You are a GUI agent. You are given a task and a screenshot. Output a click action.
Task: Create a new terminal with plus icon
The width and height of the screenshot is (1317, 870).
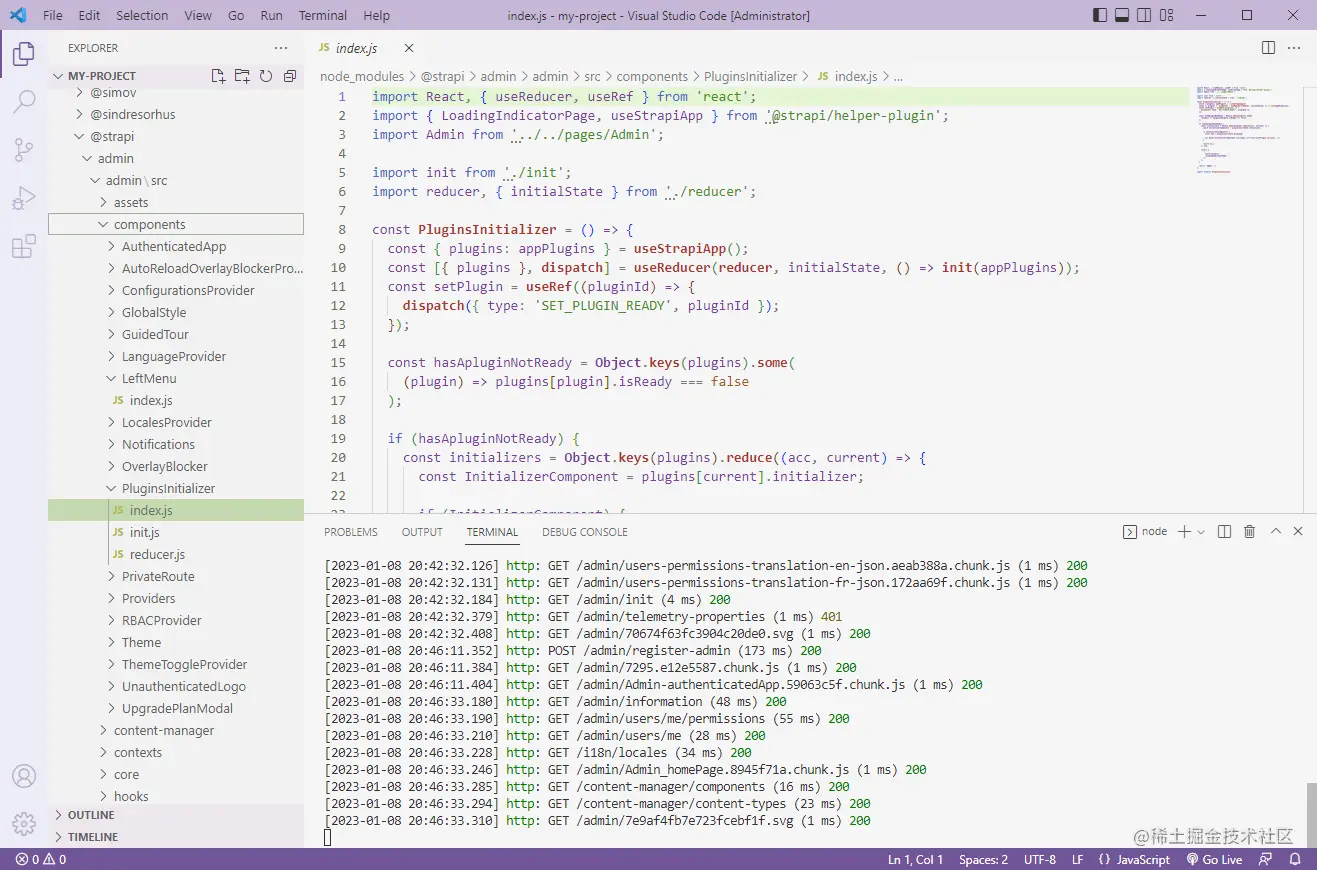coord(1184,532)
